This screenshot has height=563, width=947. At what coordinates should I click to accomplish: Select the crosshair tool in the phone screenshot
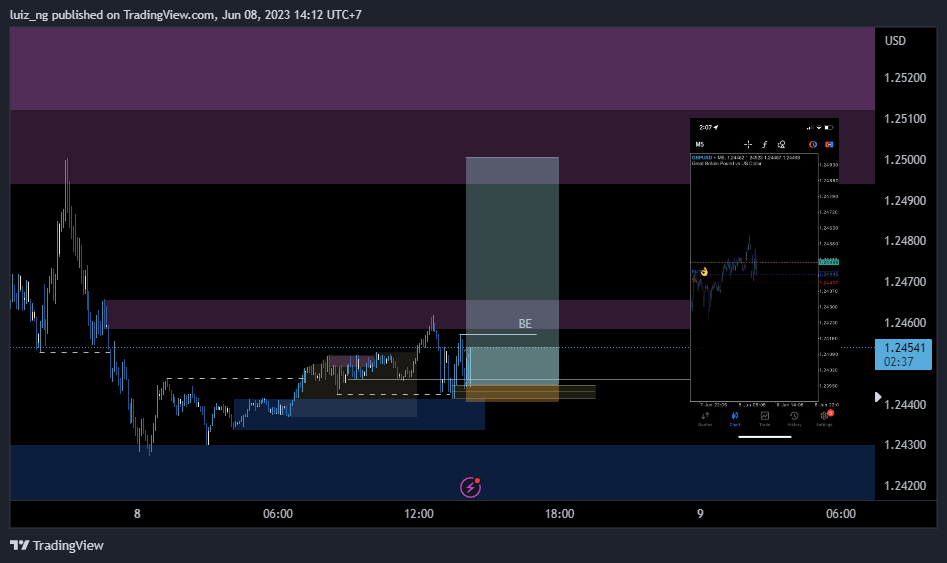(748, 144)
